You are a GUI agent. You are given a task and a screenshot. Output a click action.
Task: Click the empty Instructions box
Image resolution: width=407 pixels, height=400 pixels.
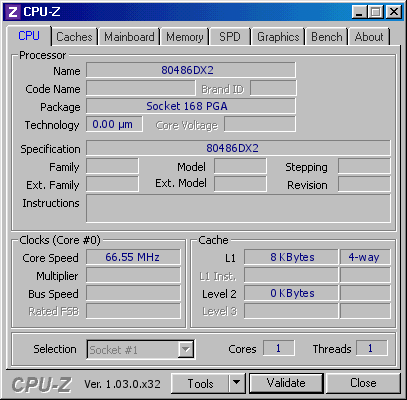238,208
